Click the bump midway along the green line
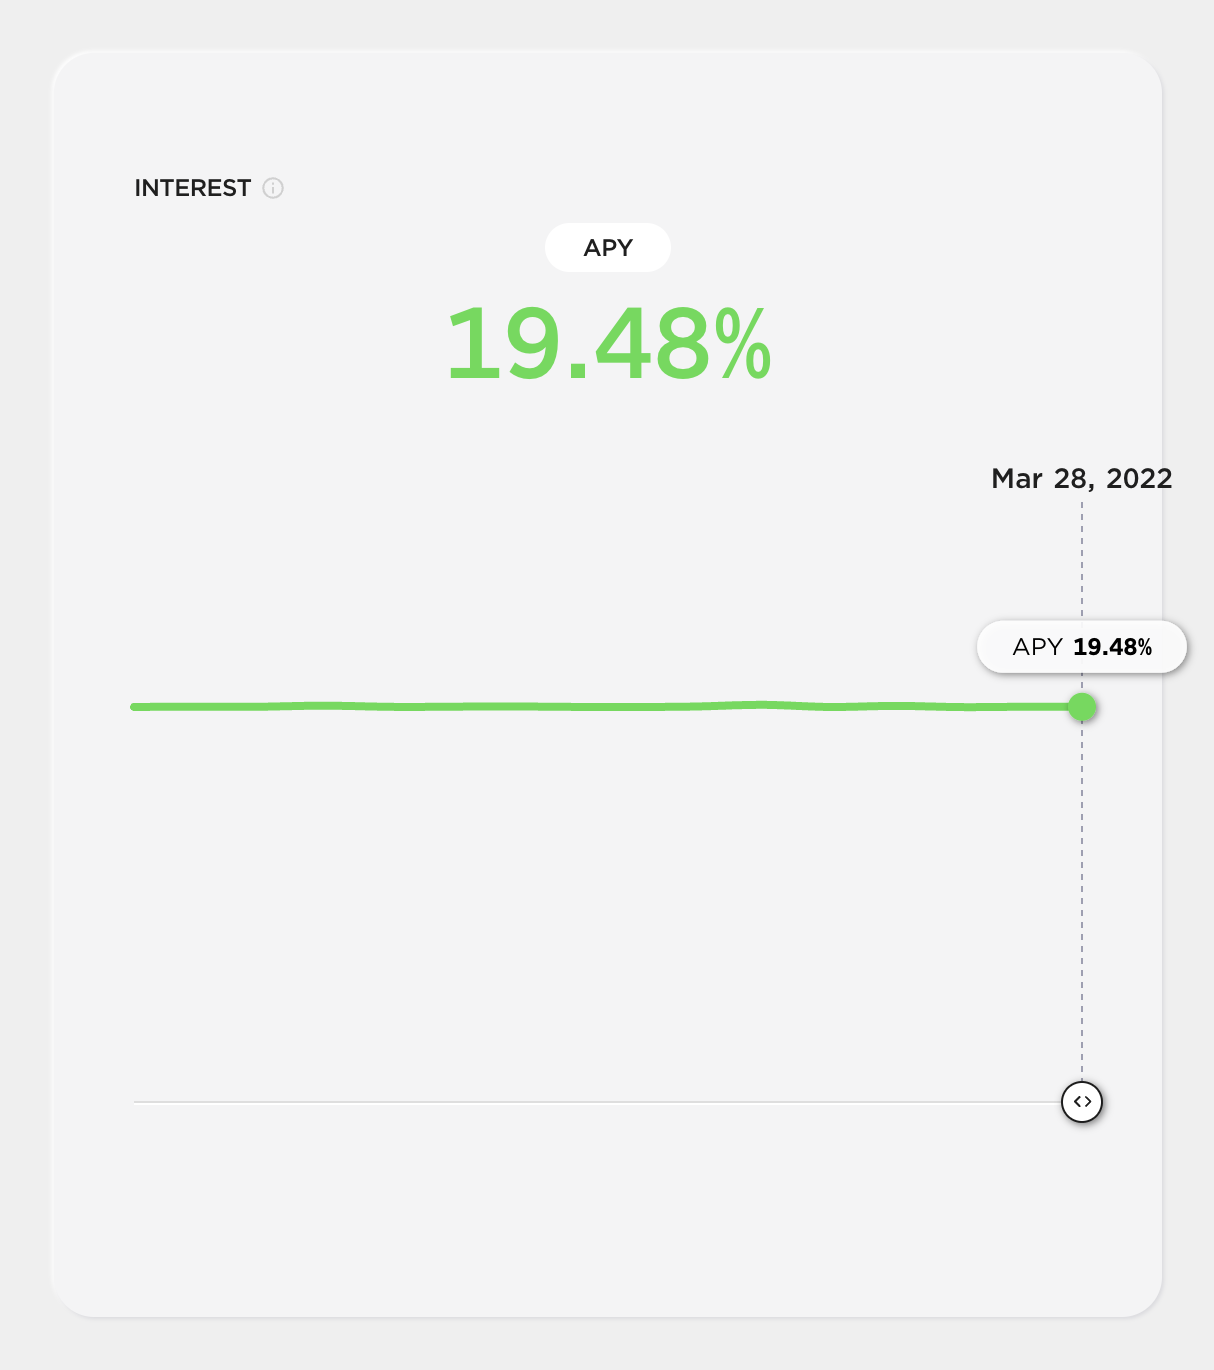The image size is (1214, 1370). 762,705
